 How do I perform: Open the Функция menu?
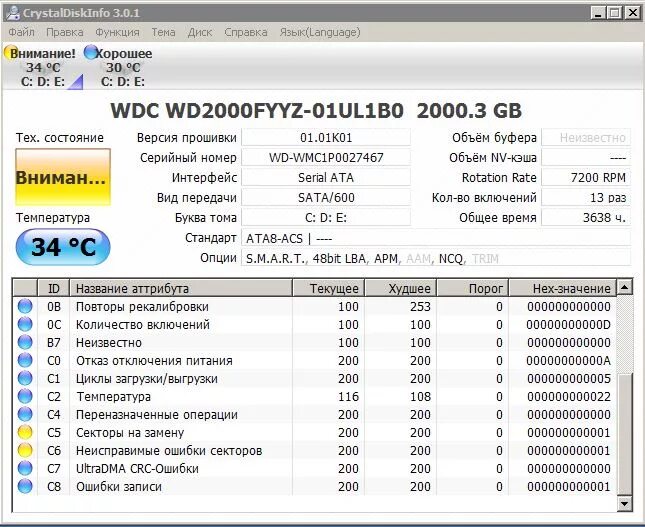[x=117, y=32]
